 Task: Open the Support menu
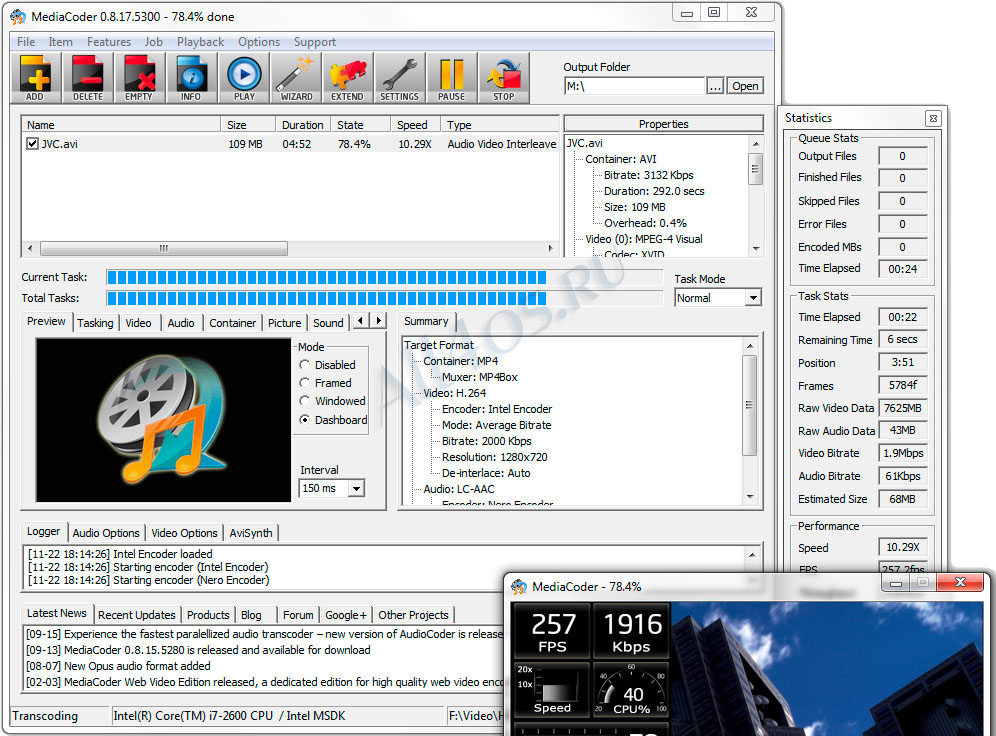pos(314,42)
